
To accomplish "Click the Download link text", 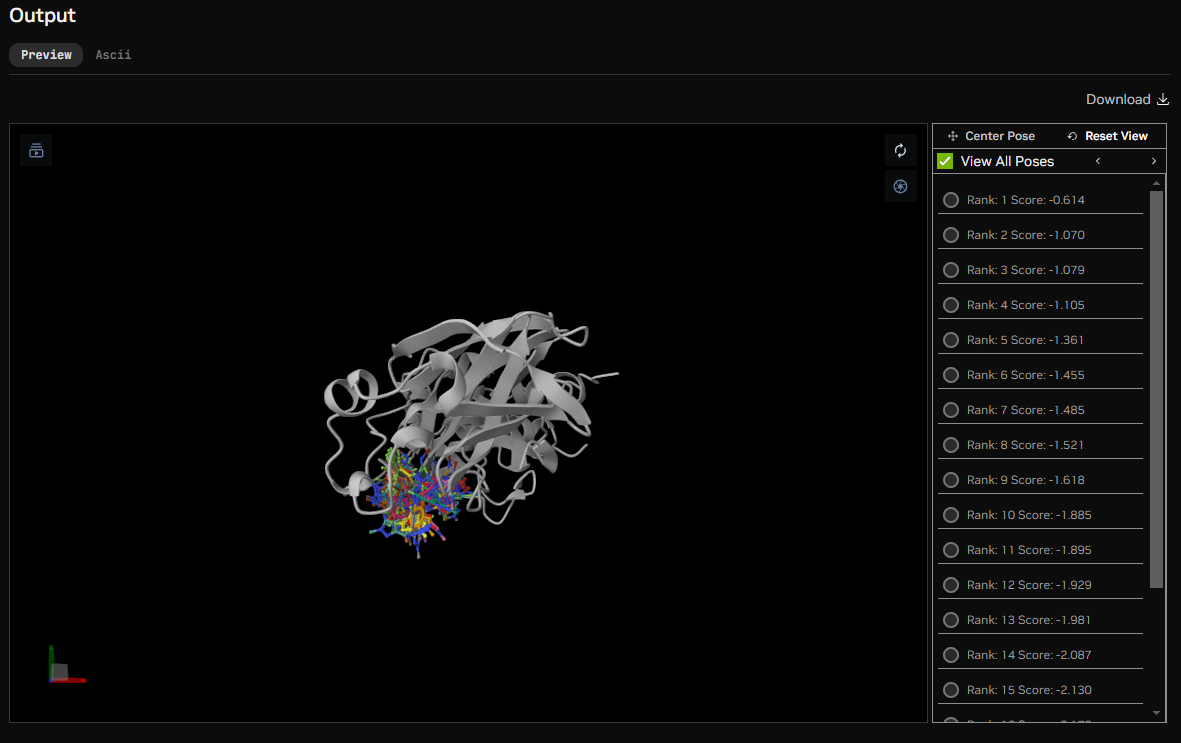I will (x=1118, y=99).
